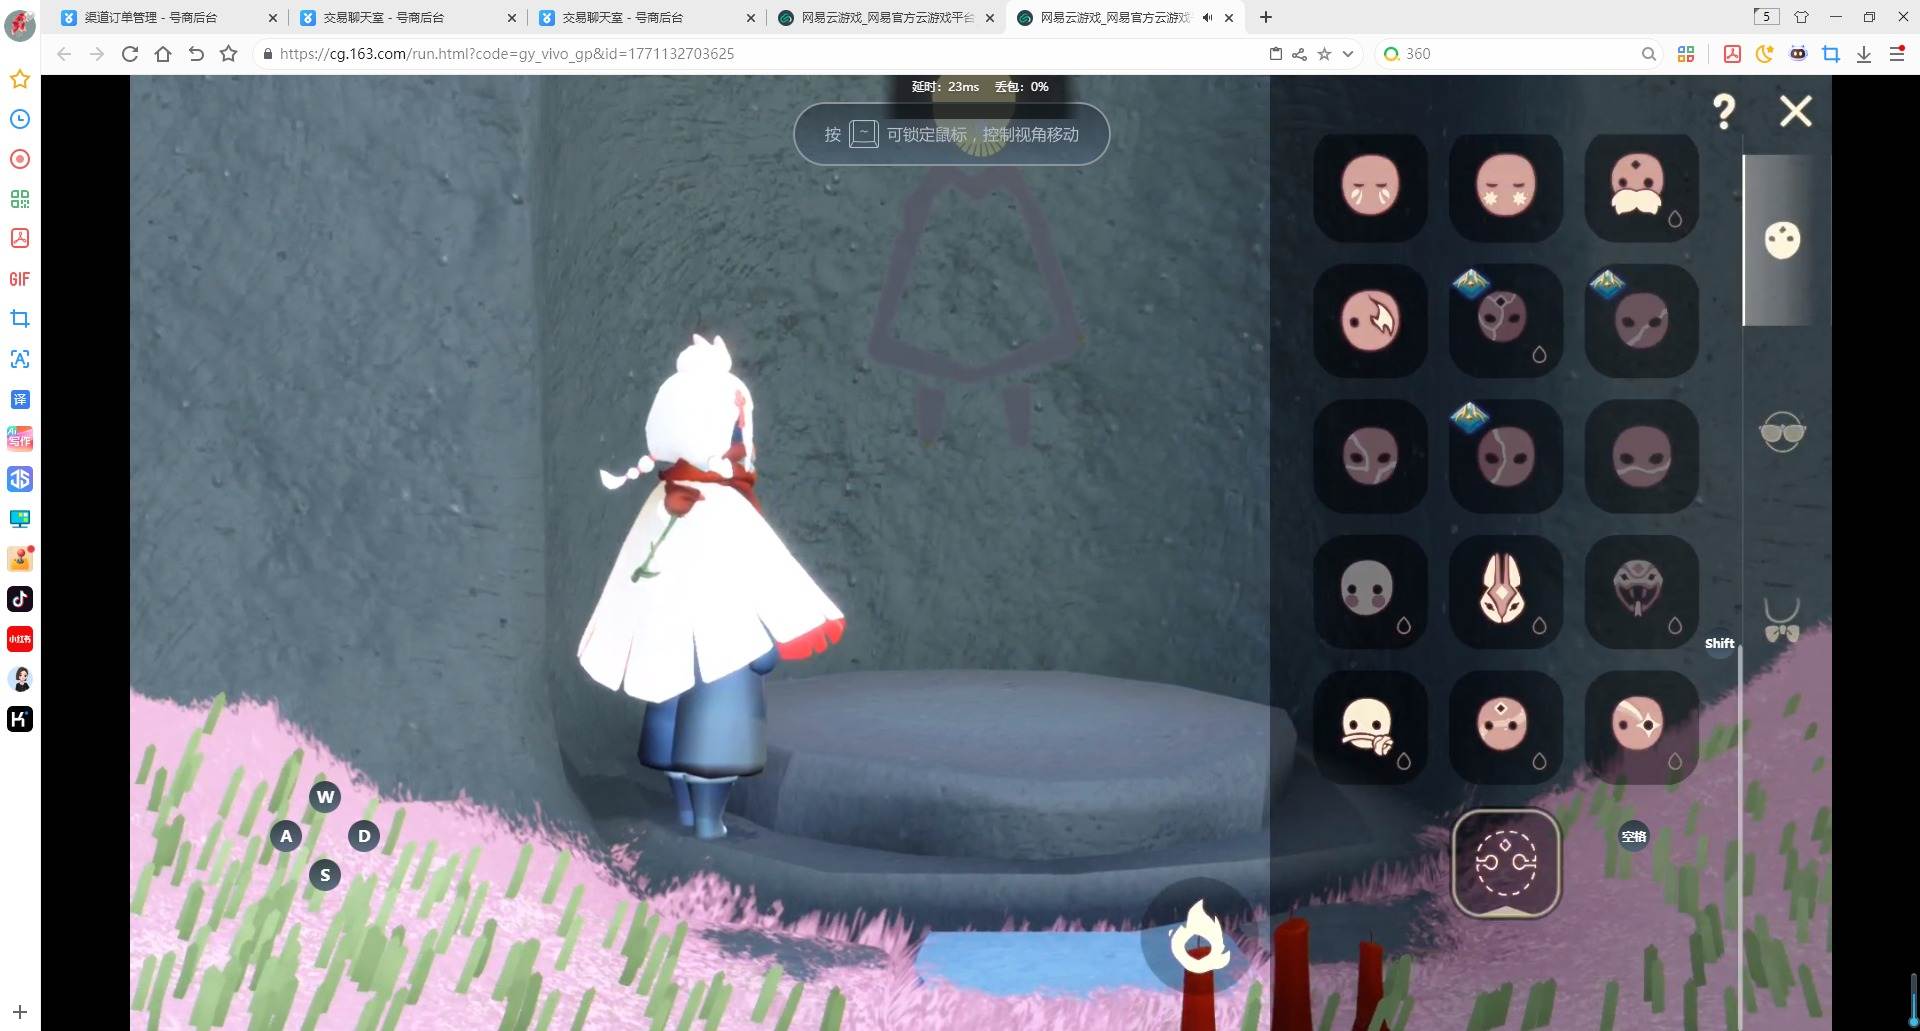Select the snake fang mask
Viewport: 1920px width, 1031px height.
(x=1642, y=592)
